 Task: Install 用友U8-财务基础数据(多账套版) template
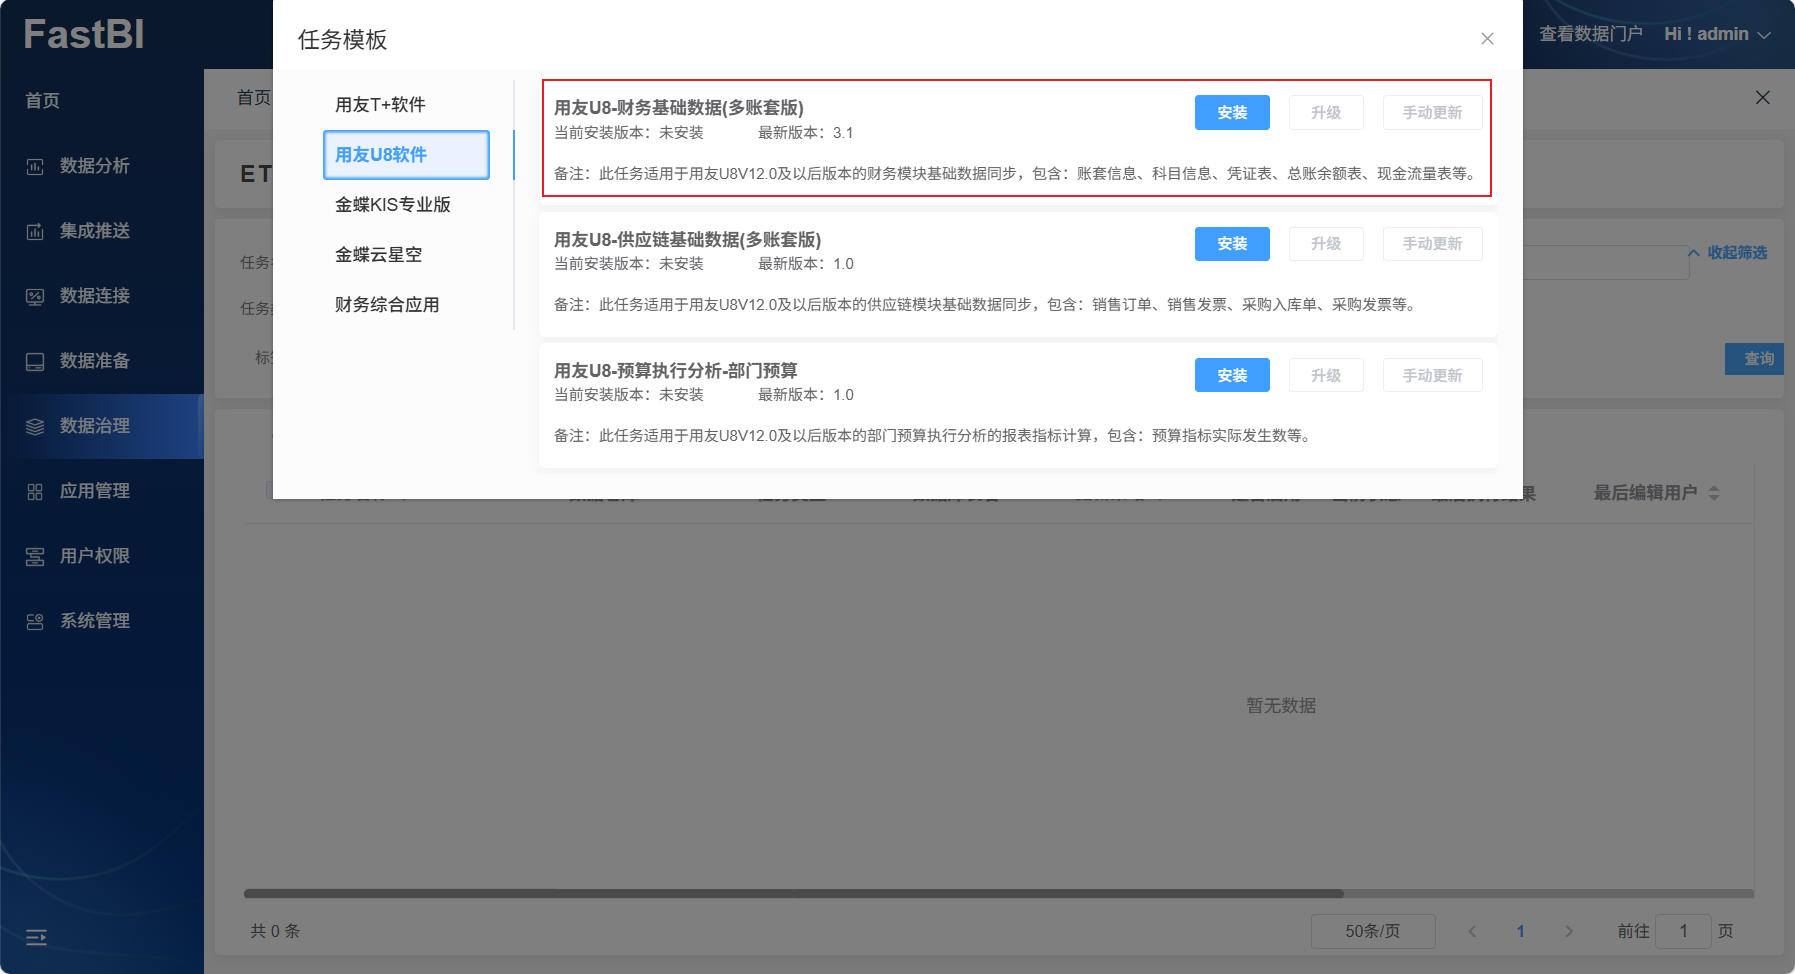(x=1231, y=113)
